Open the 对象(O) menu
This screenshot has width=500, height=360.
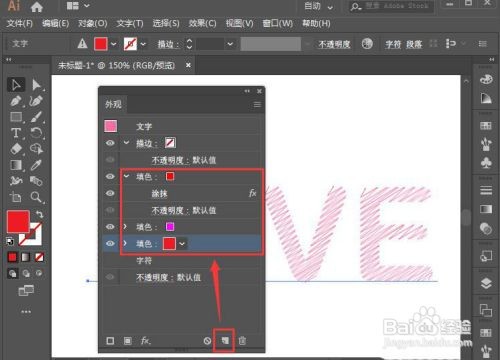click(93, 23)
